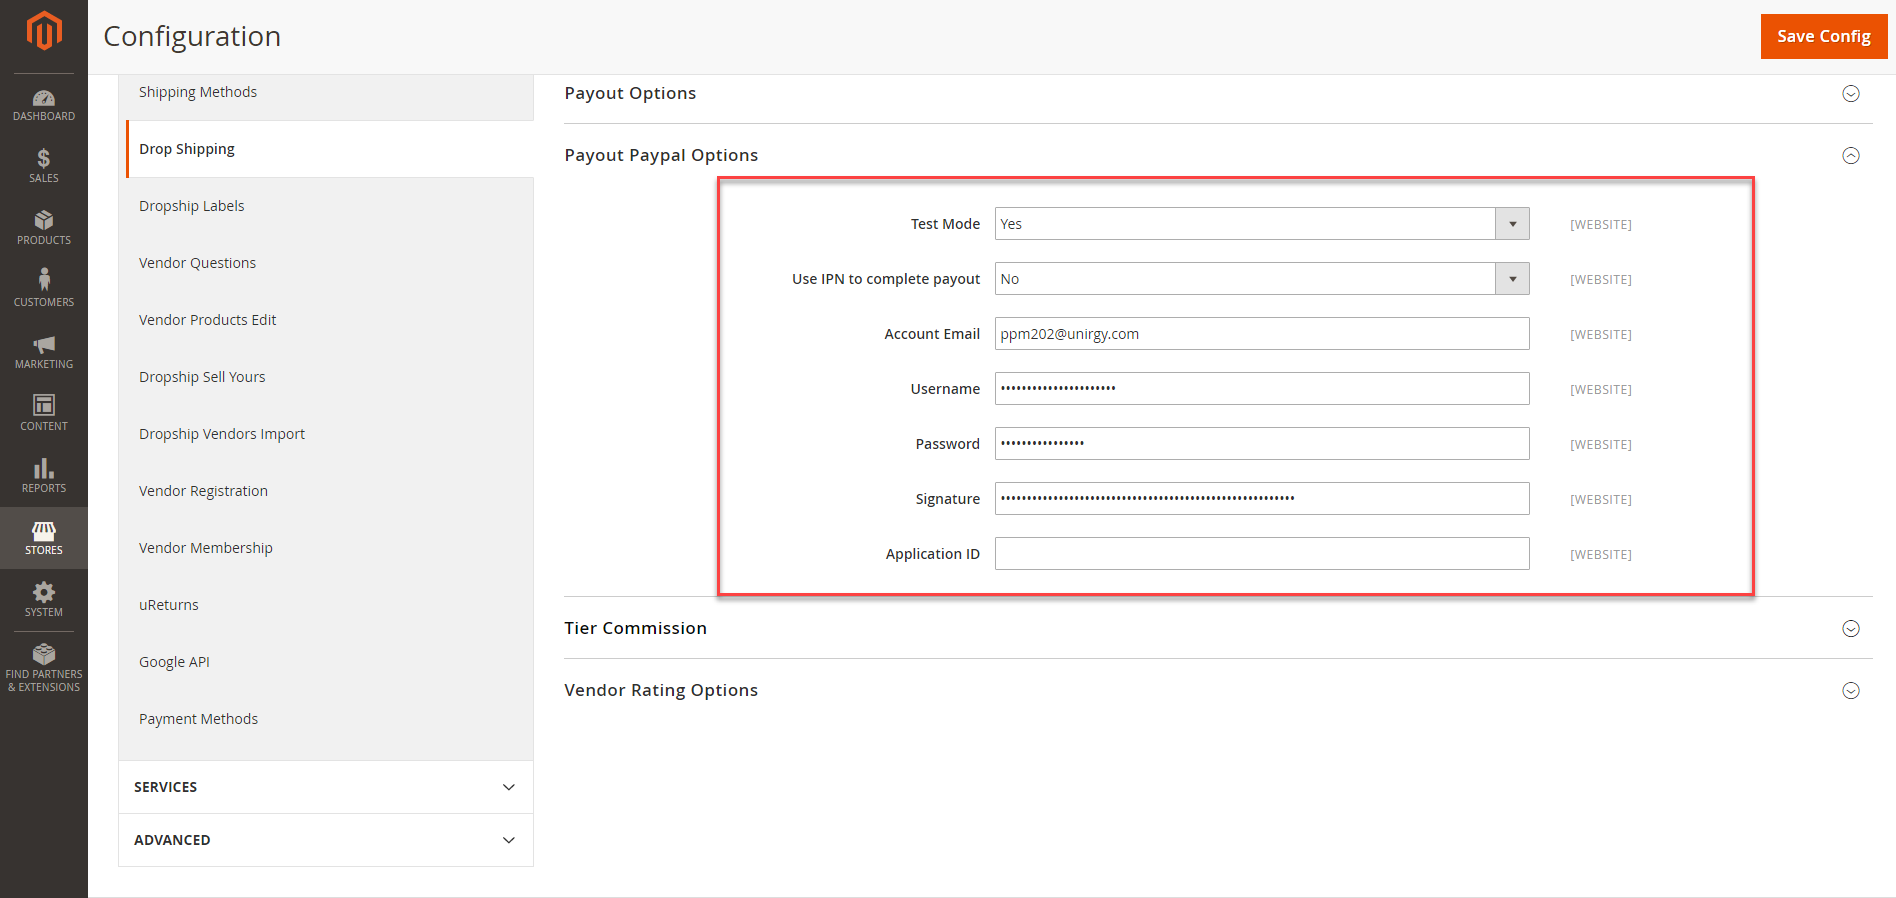Click the Vendor Rating Options heading
1896x898 pixels.
coord(661,690)
